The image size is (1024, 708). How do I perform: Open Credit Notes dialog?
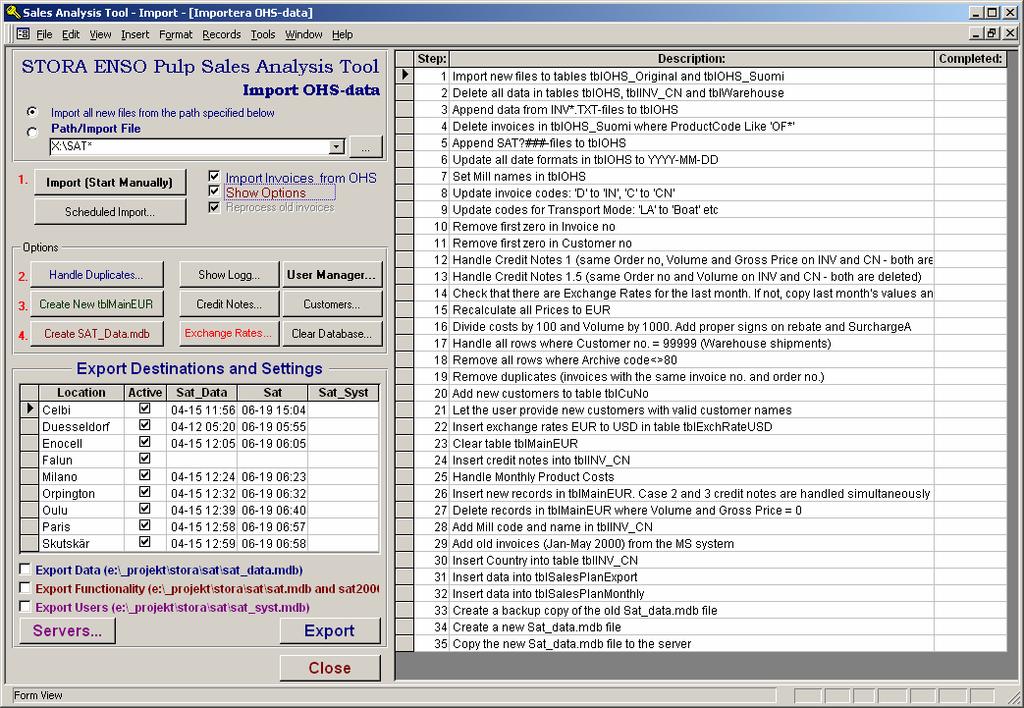[229, 304]
